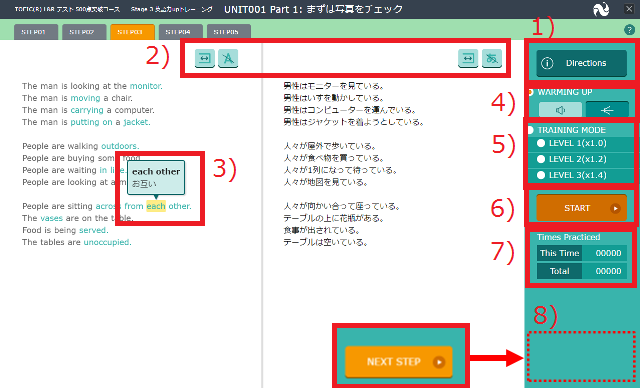640x388 pixels.
Task: Select the TRAINING MODE radio button
Action: click(531, 130)
